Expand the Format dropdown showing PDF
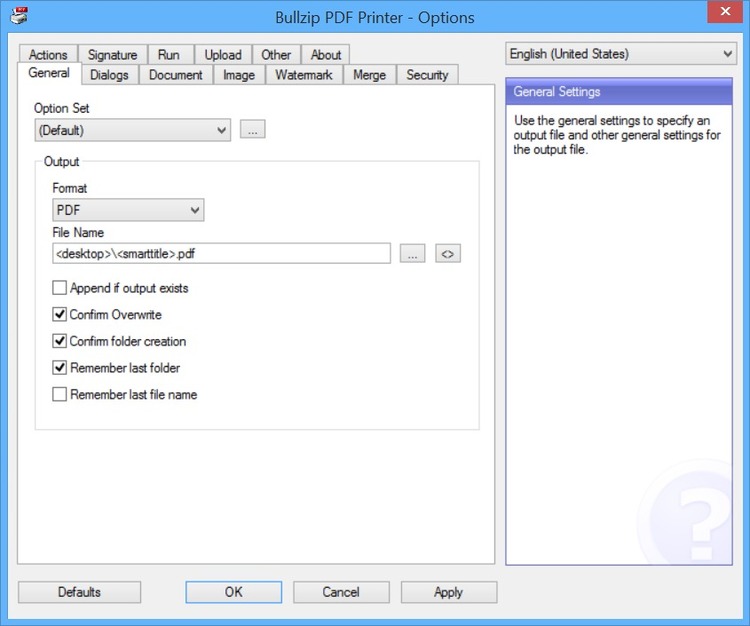This screenshot has width=750, height=626. pyautogui.click(x=128, y=210)
